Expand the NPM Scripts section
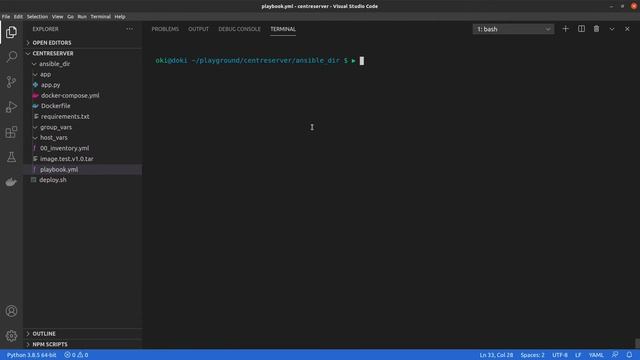 coord(83,344)
